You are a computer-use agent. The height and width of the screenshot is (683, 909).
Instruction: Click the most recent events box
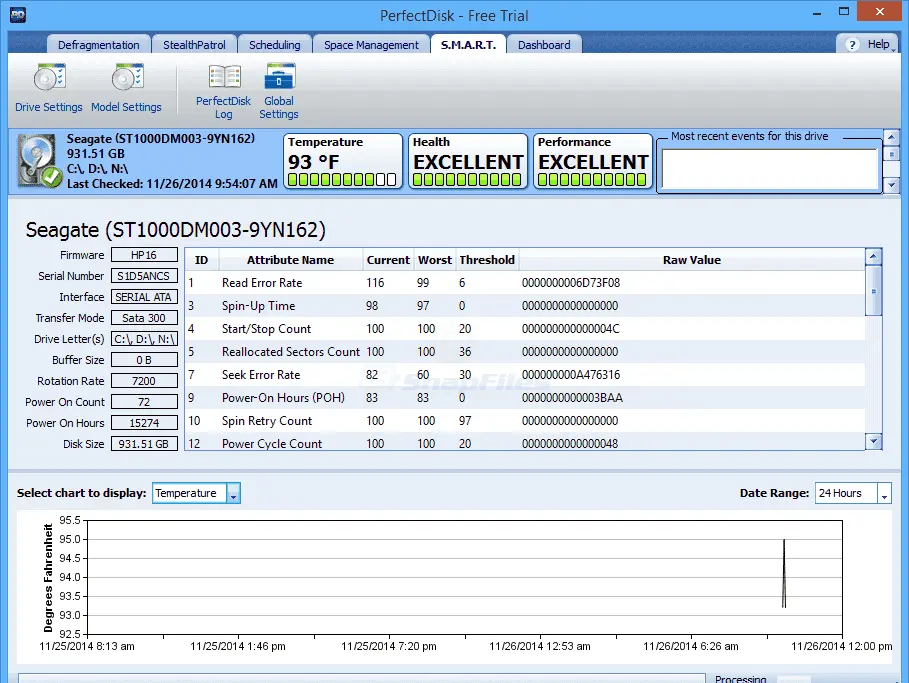click(x=770, y=169)
